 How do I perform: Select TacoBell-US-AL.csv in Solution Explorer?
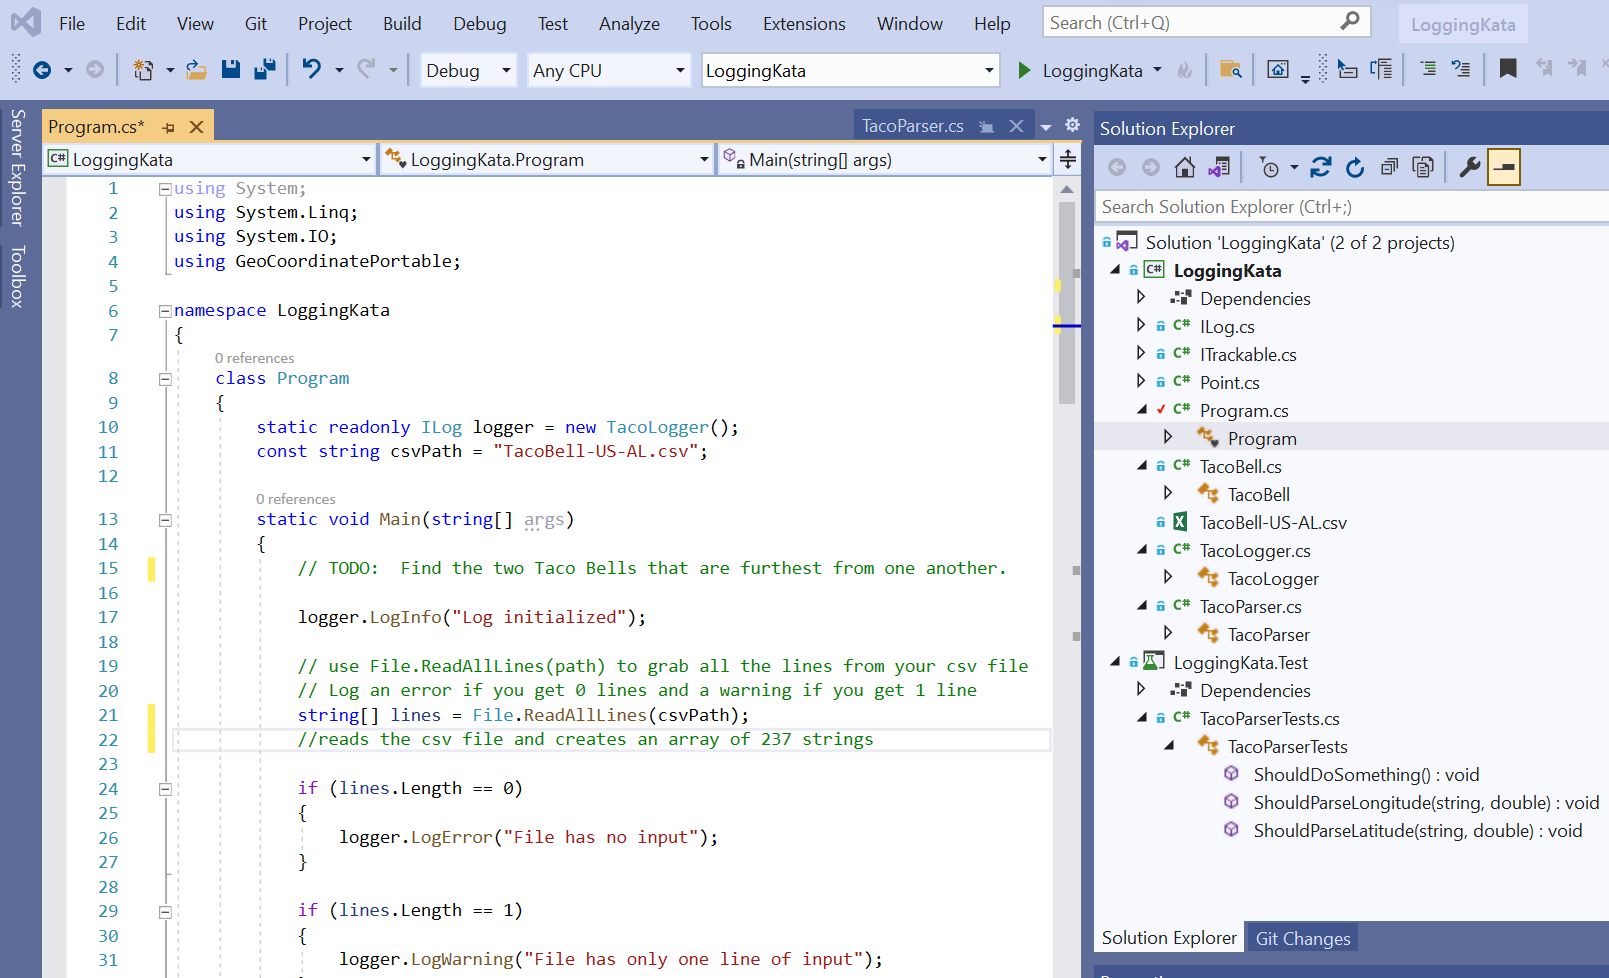click(1272, 522)
